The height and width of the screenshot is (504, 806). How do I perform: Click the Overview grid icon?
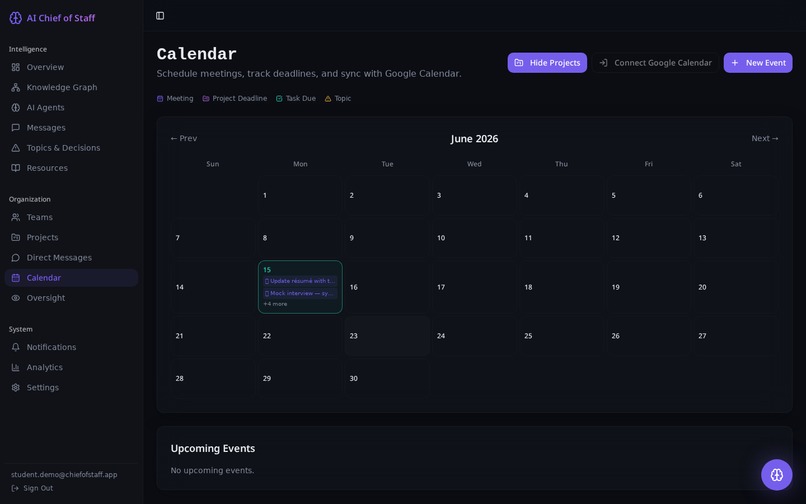16,67
